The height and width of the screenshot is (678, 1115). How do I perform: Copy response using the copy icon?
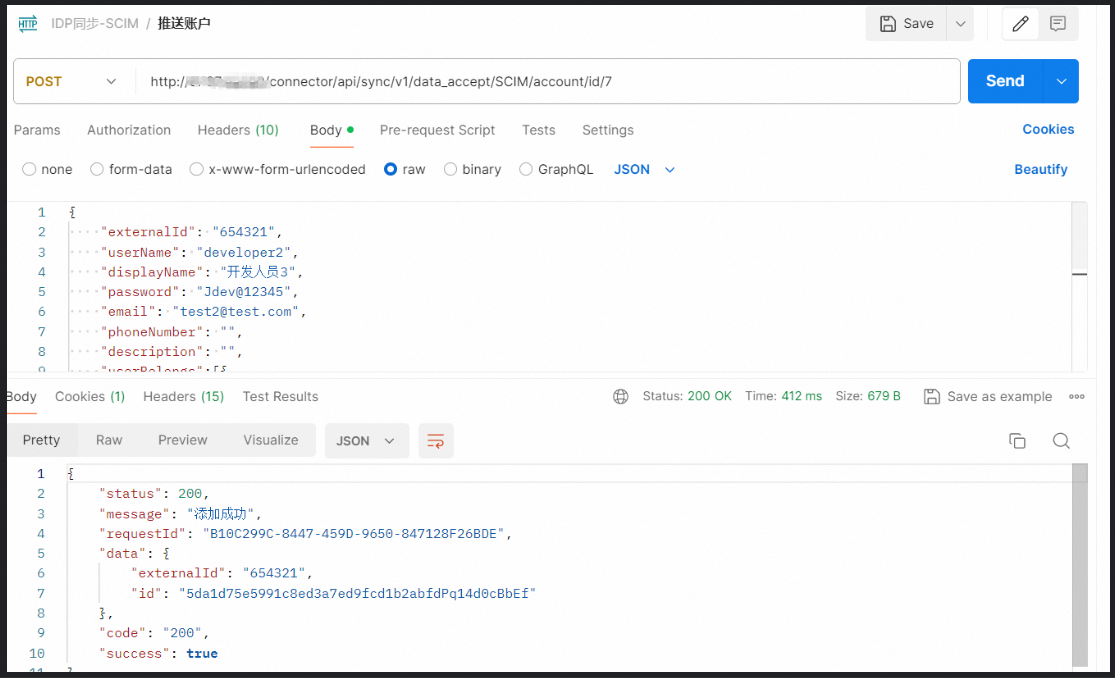pyautogui.click(x=1017, y=441)
